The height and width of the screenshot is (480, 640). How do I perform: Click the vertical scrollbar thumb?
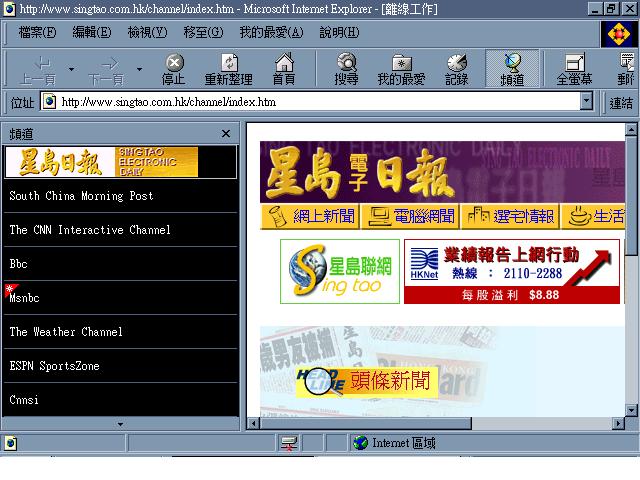click(631, 196)
